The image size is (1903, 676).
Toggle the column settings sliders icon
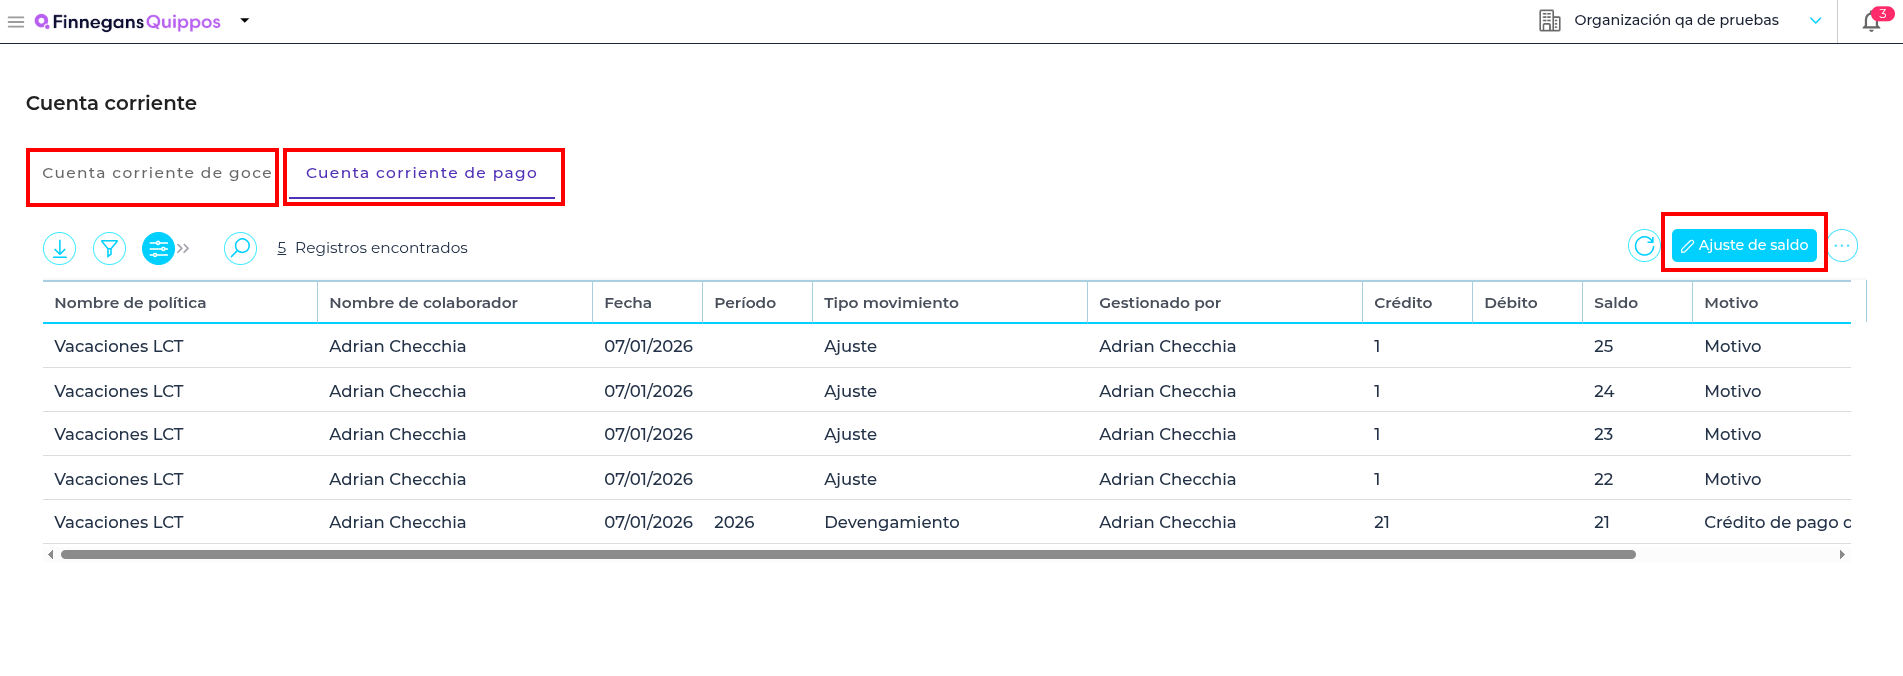tap(158, 248)
